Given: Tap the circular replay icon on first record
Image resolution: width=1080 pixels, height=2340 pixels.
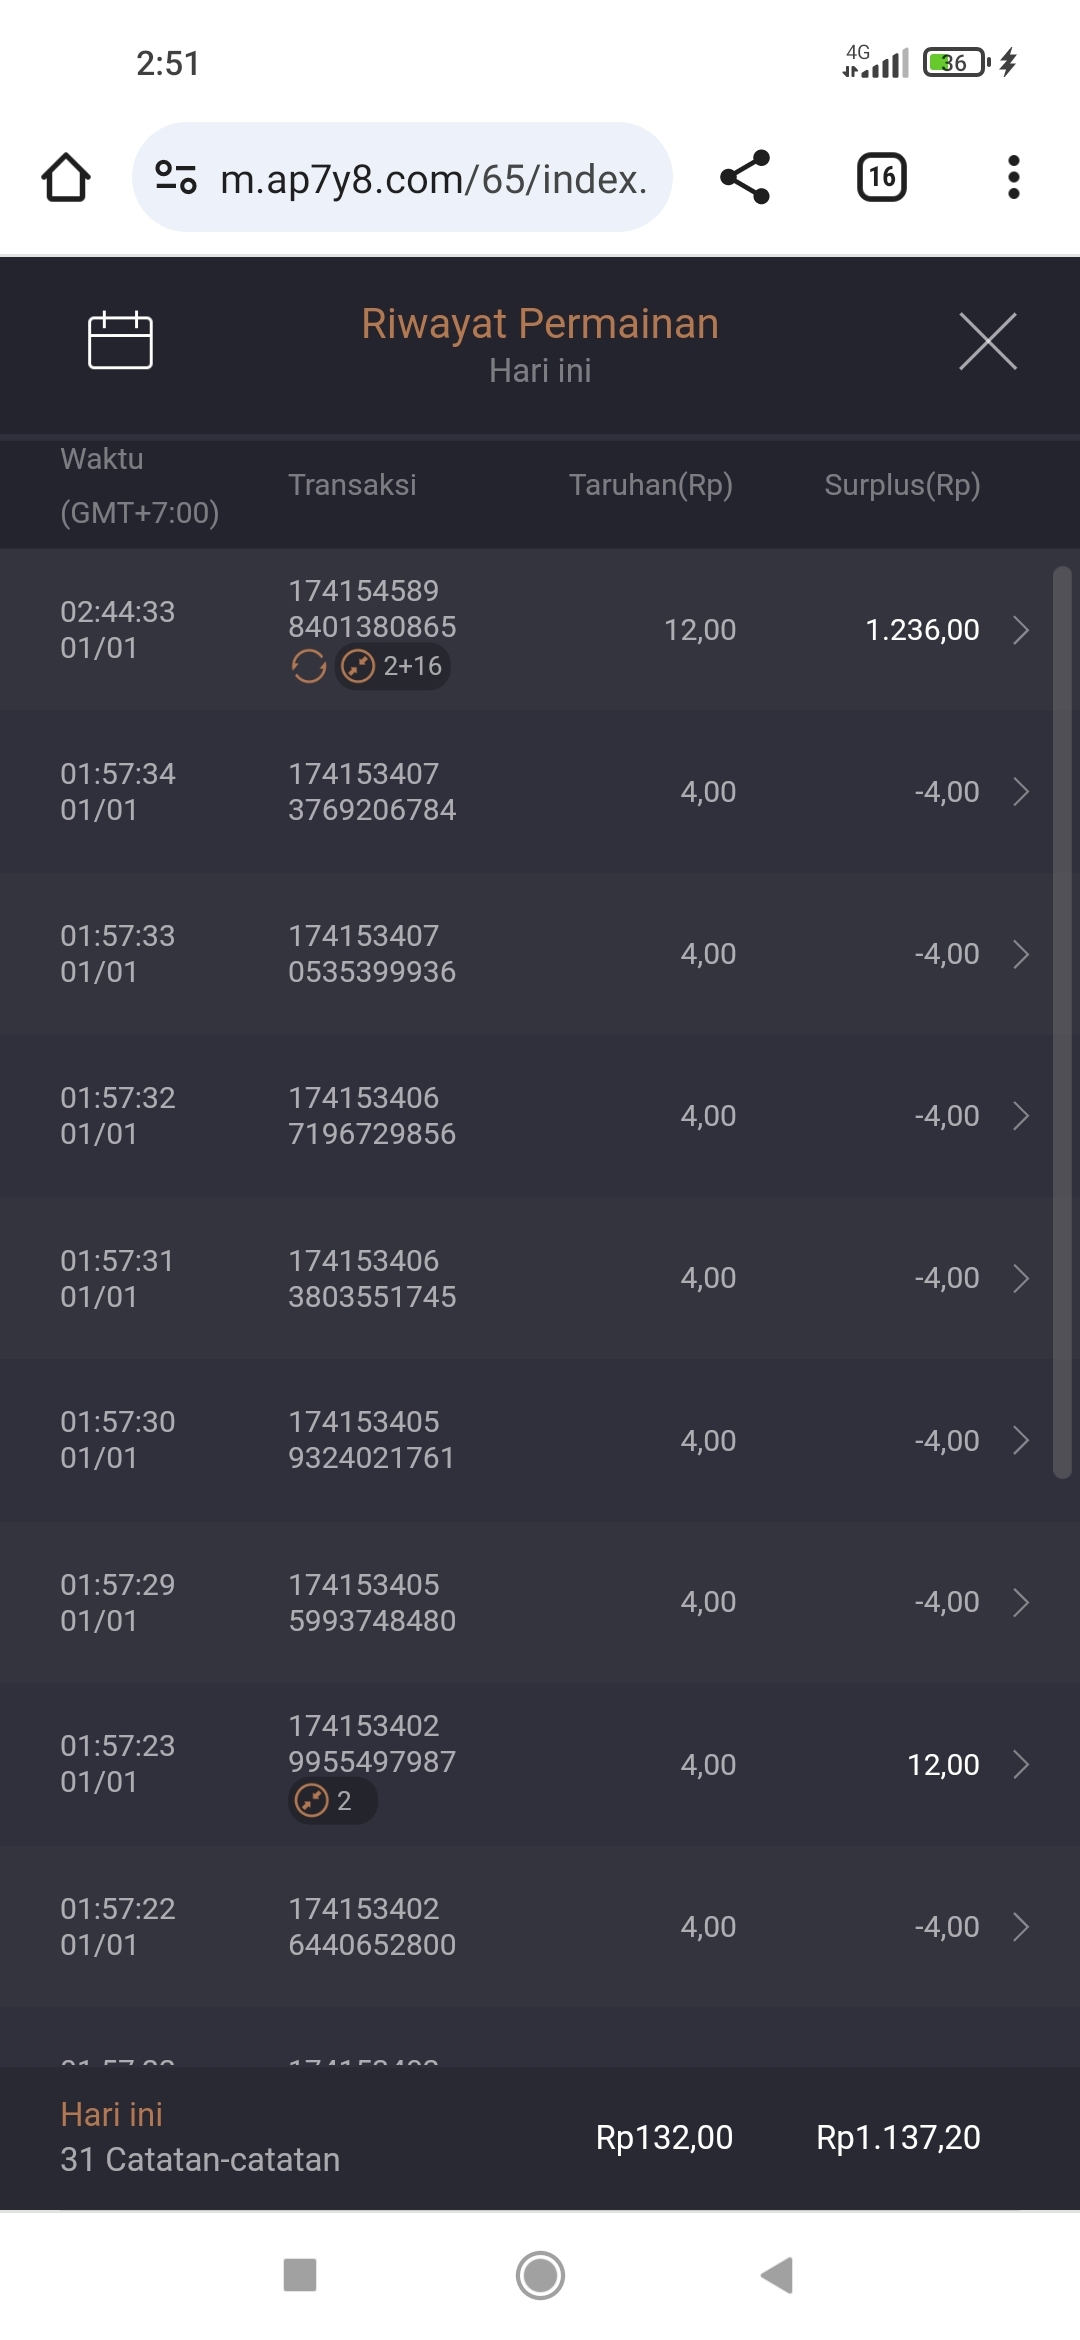Looking at the screenshot, I should click(x=309, y=666).
